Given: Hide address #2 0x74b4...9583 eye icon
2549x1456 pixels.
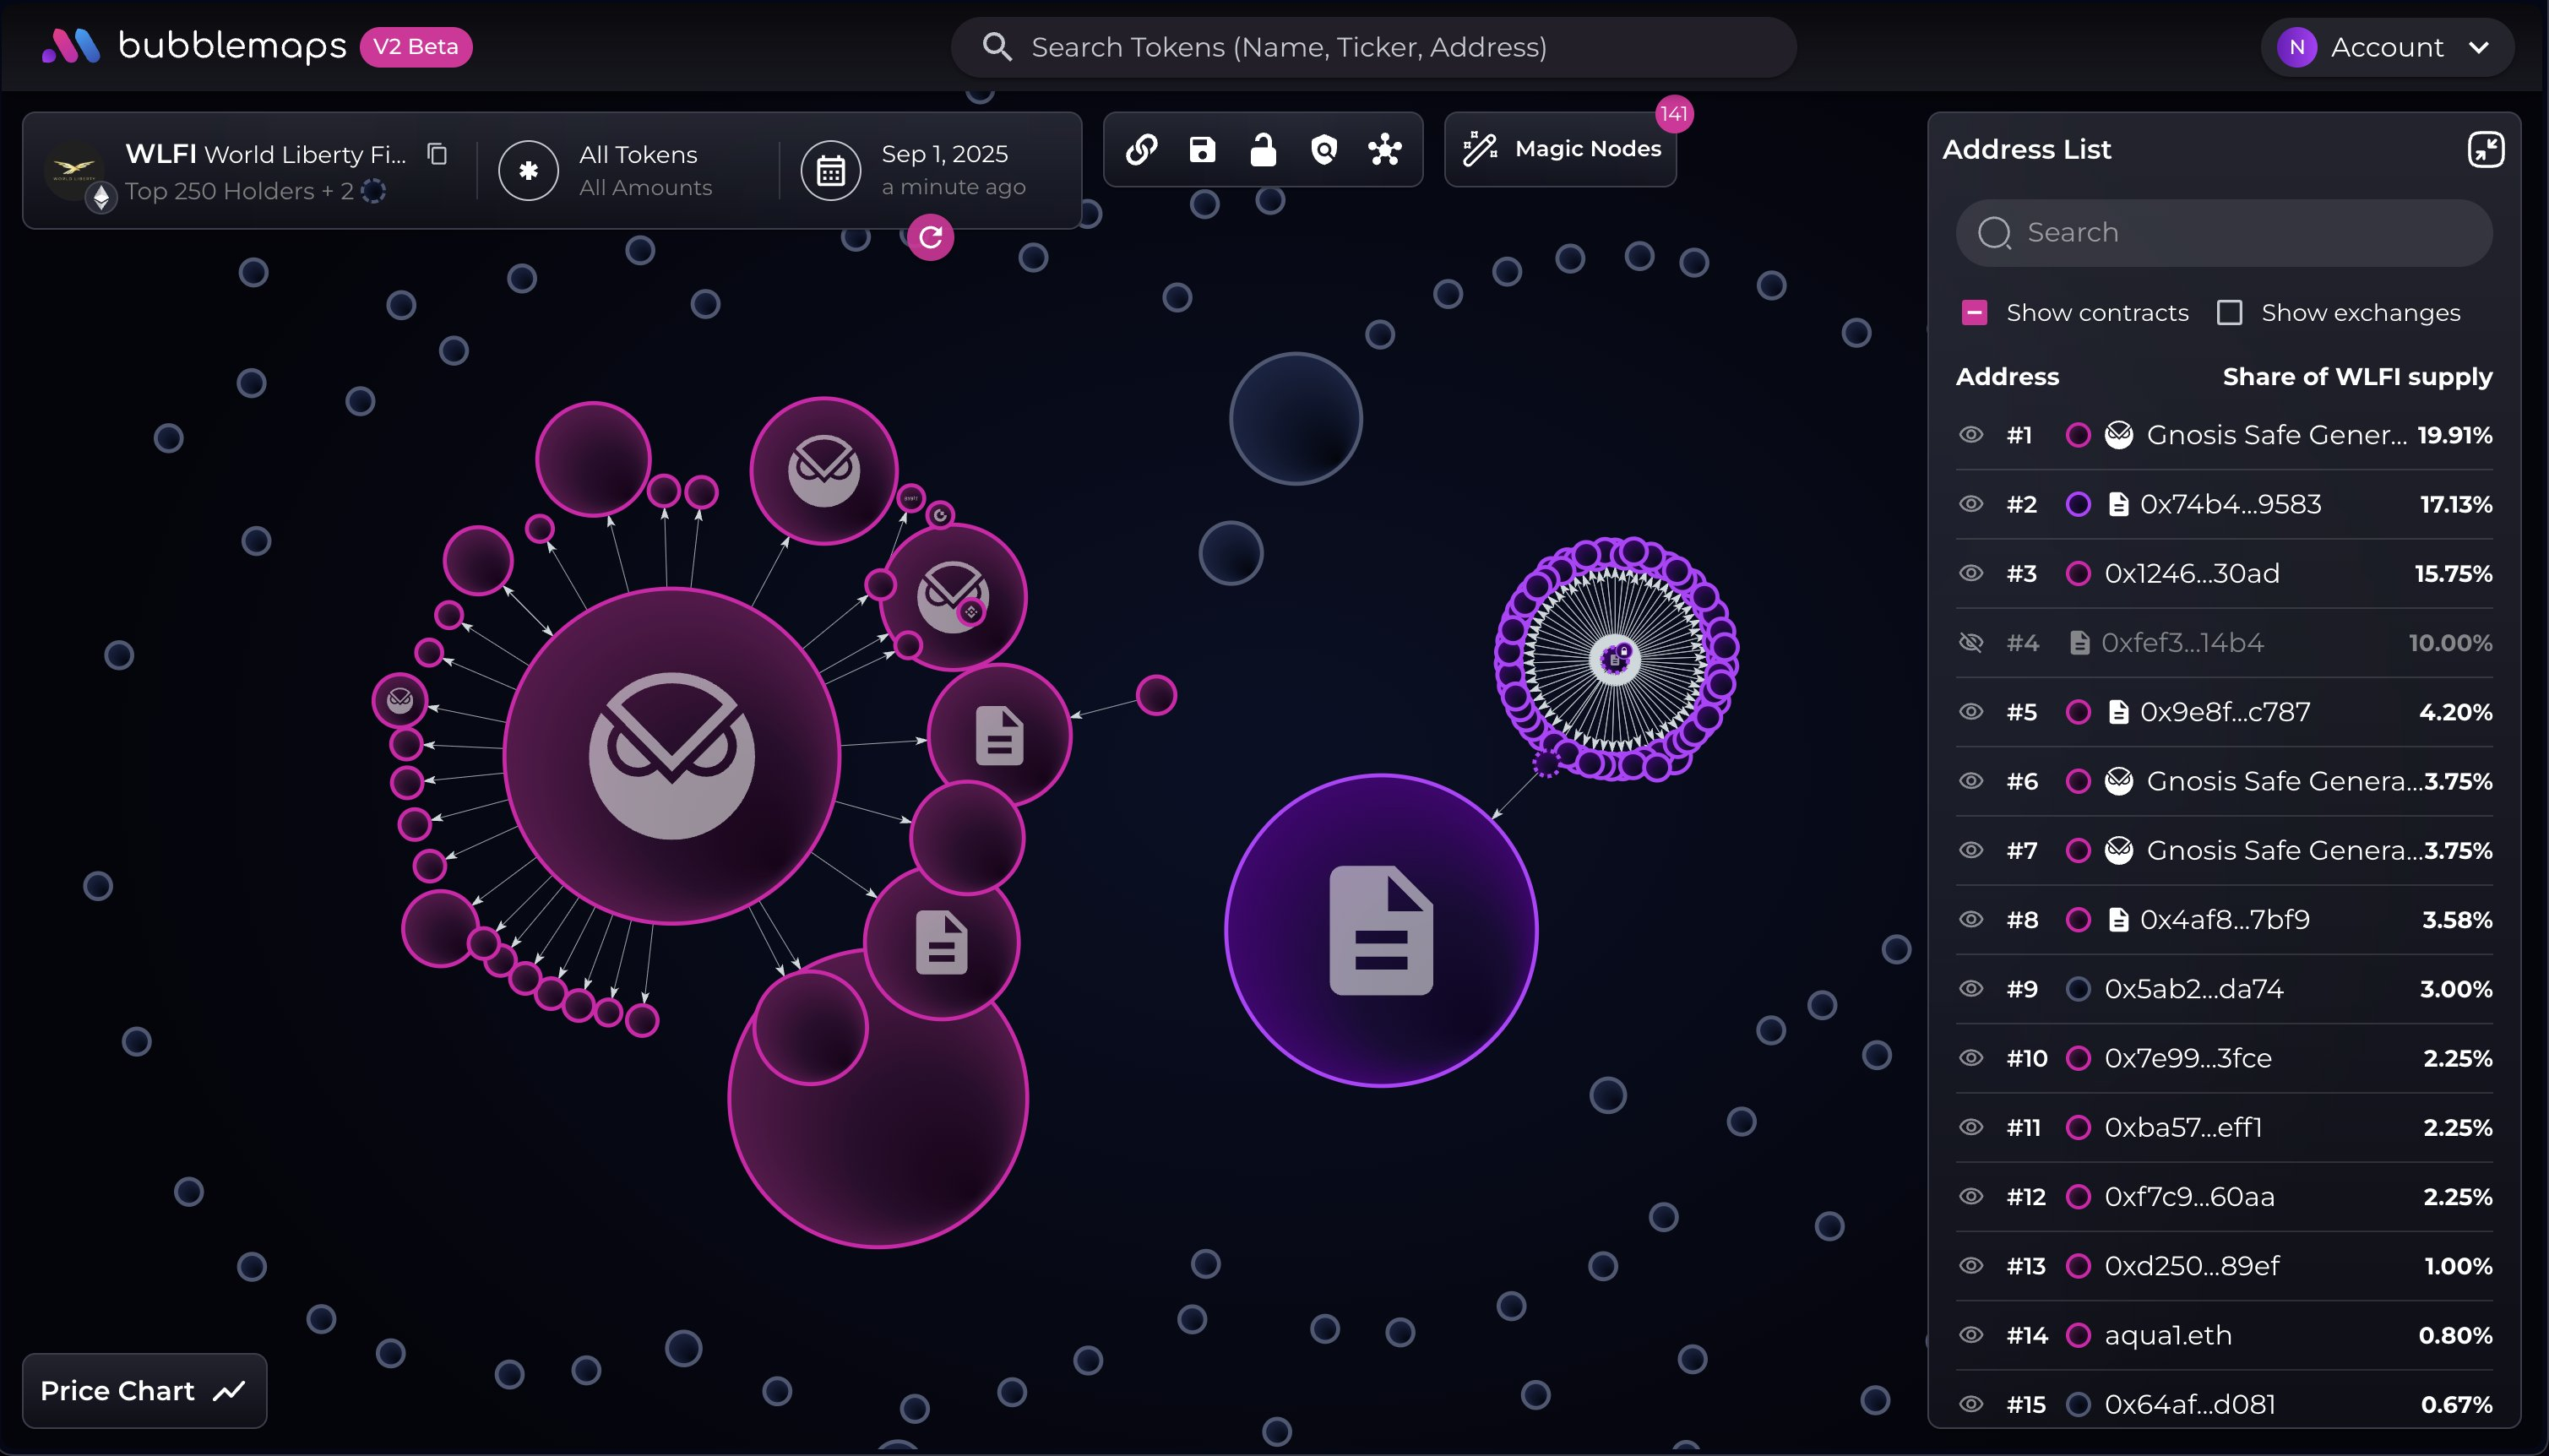Looking at the screenshot, I should click(1970, 504).
